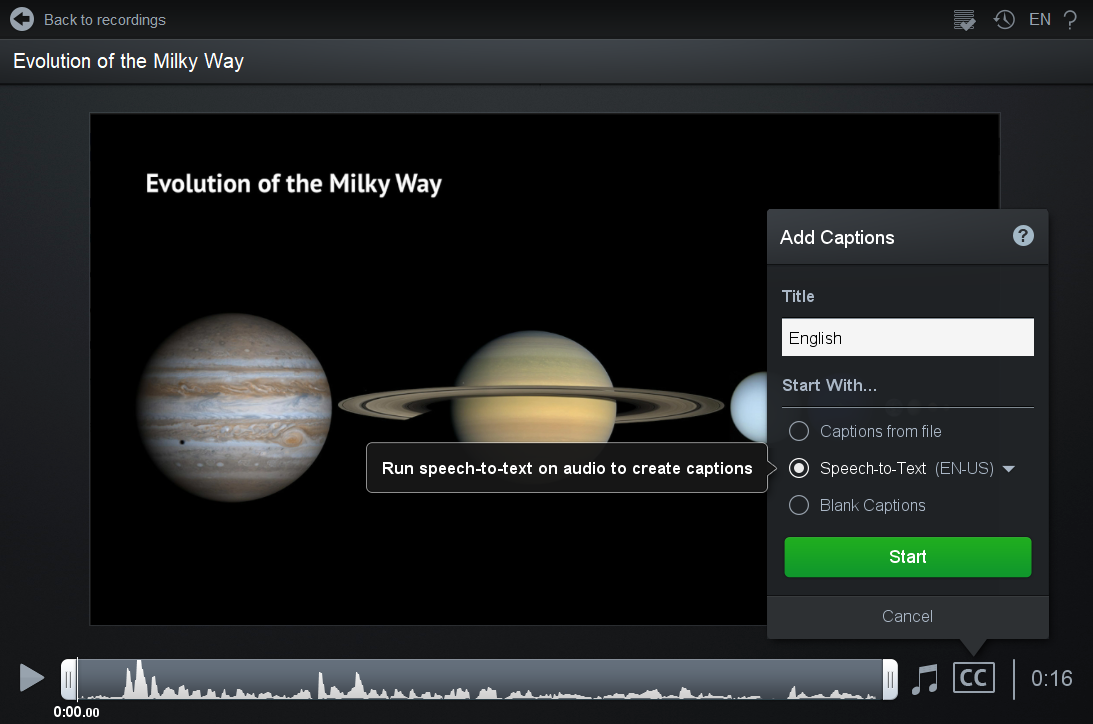Click the right trim handle on timeline

890,679
